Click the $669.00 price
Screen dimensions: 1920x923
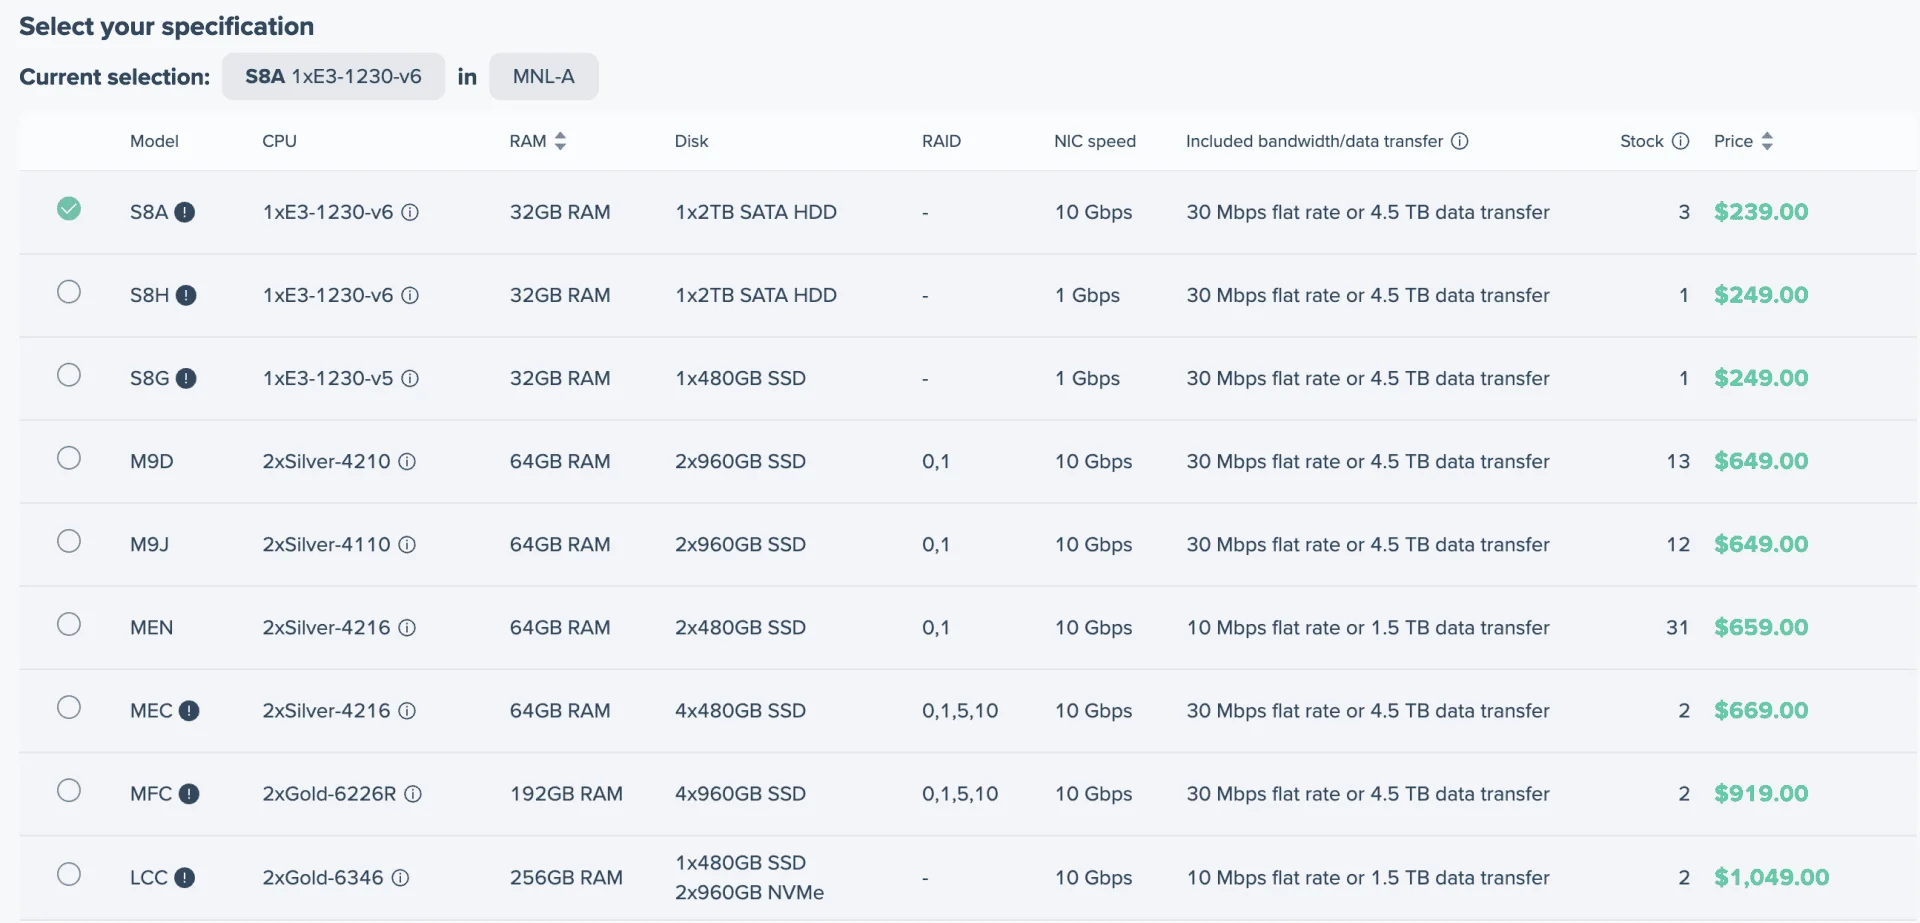pyautogui.click(x=1761, y=711)
